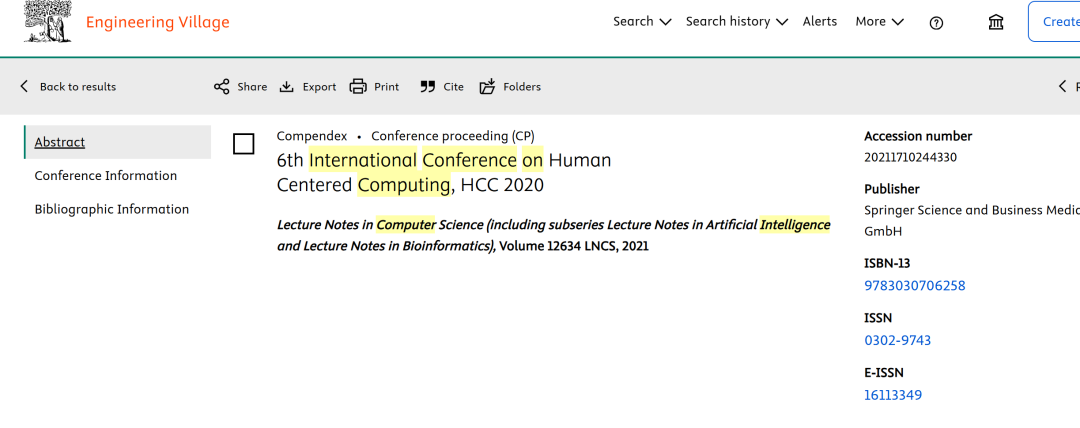Click the Springer Science publisher name
The image size is (1080, 428).
[x=972, y=221]
